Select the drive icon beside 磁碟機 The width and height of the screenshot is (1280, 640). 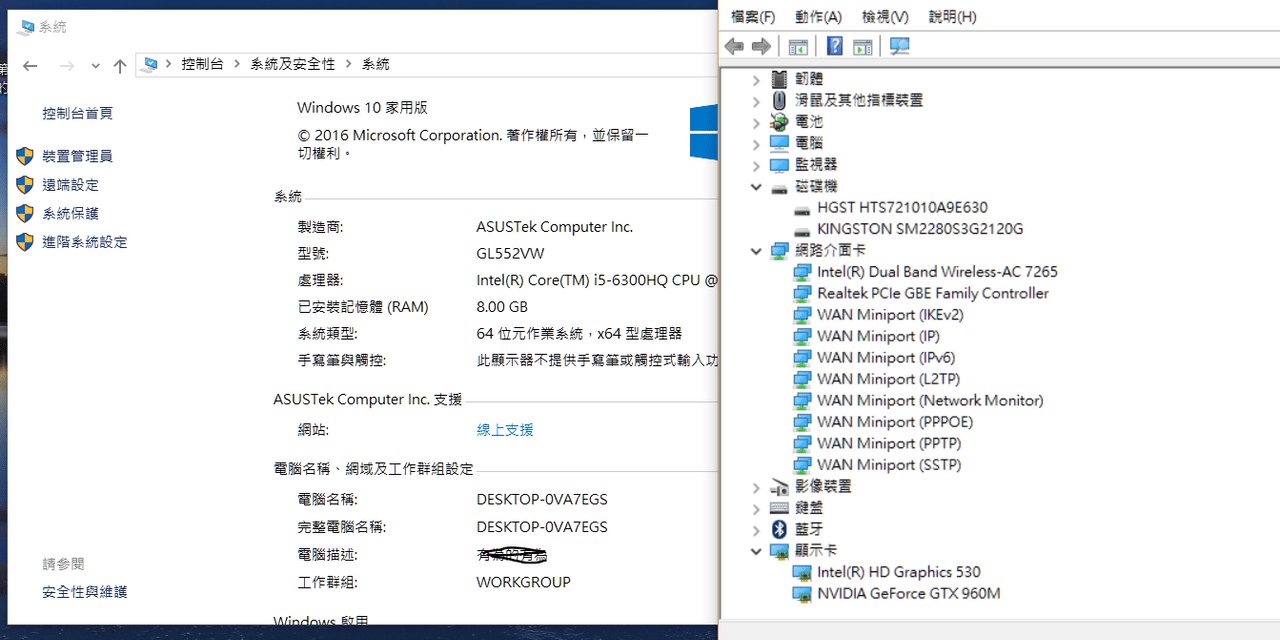click(x=780, y=187)
